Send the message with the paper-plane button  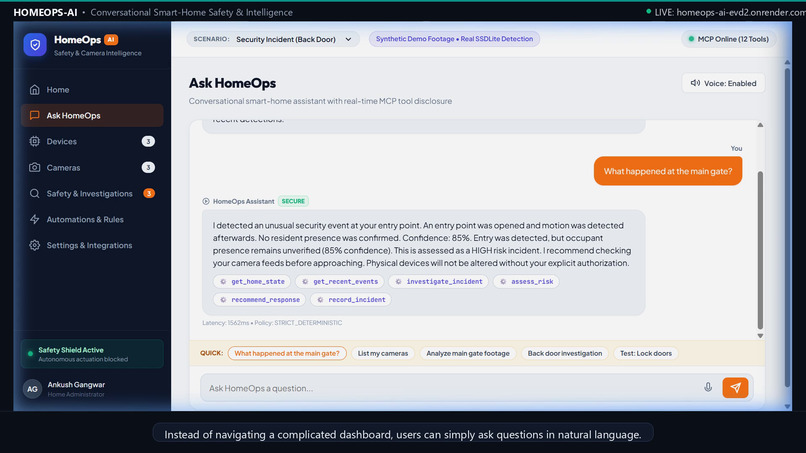click(735, 388)
